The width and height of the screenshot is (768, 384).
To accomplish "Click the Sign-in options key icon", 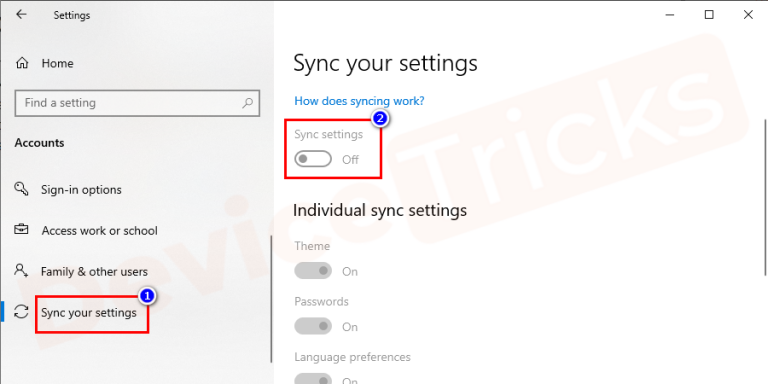I will 21,189.
